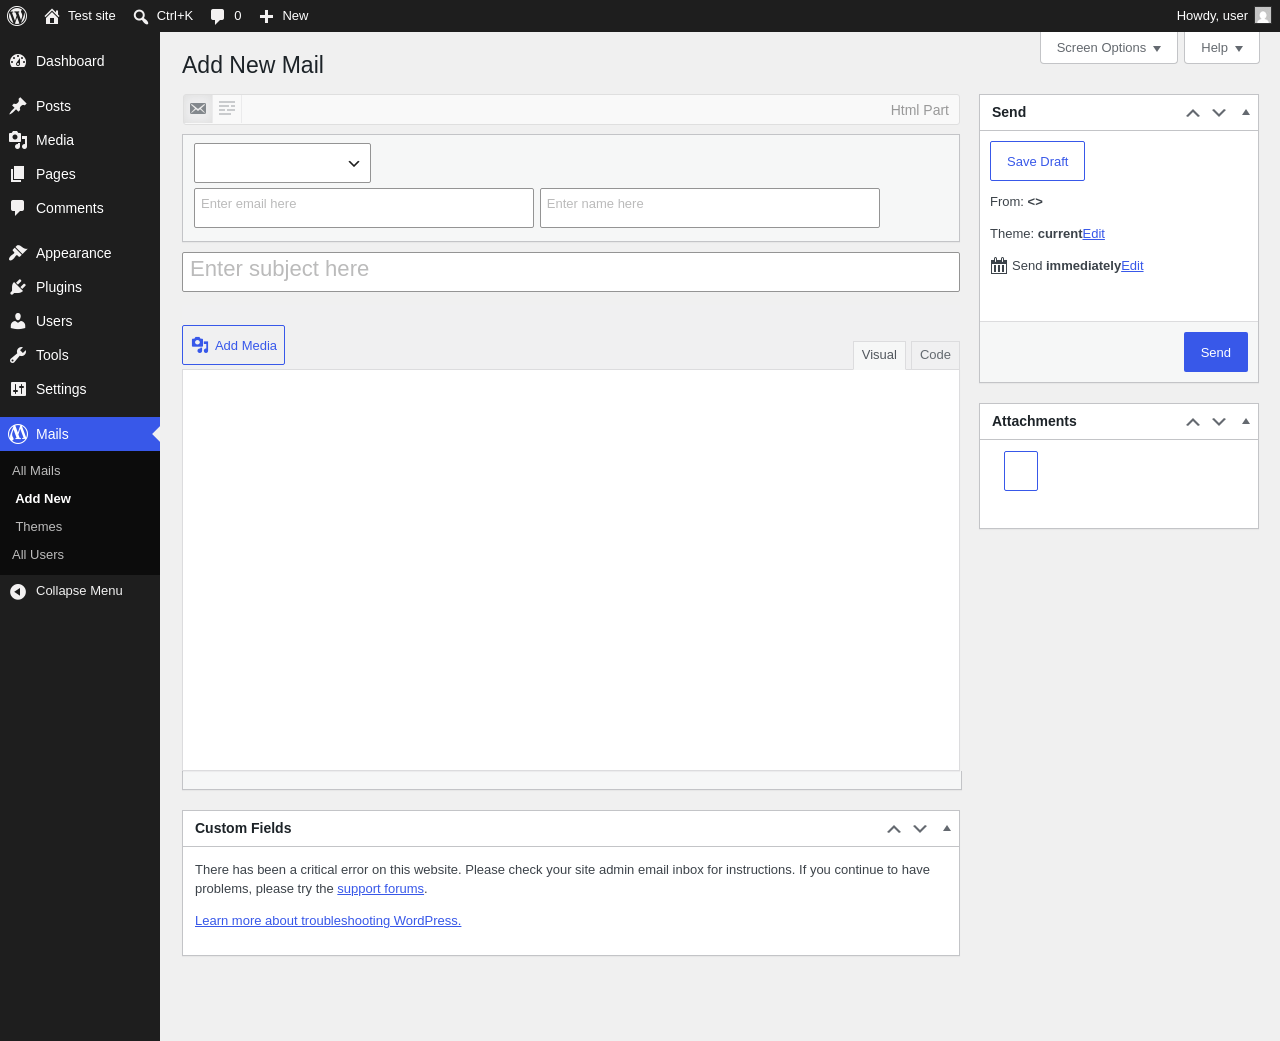Switch editor to Visual tab

(879, 355)
